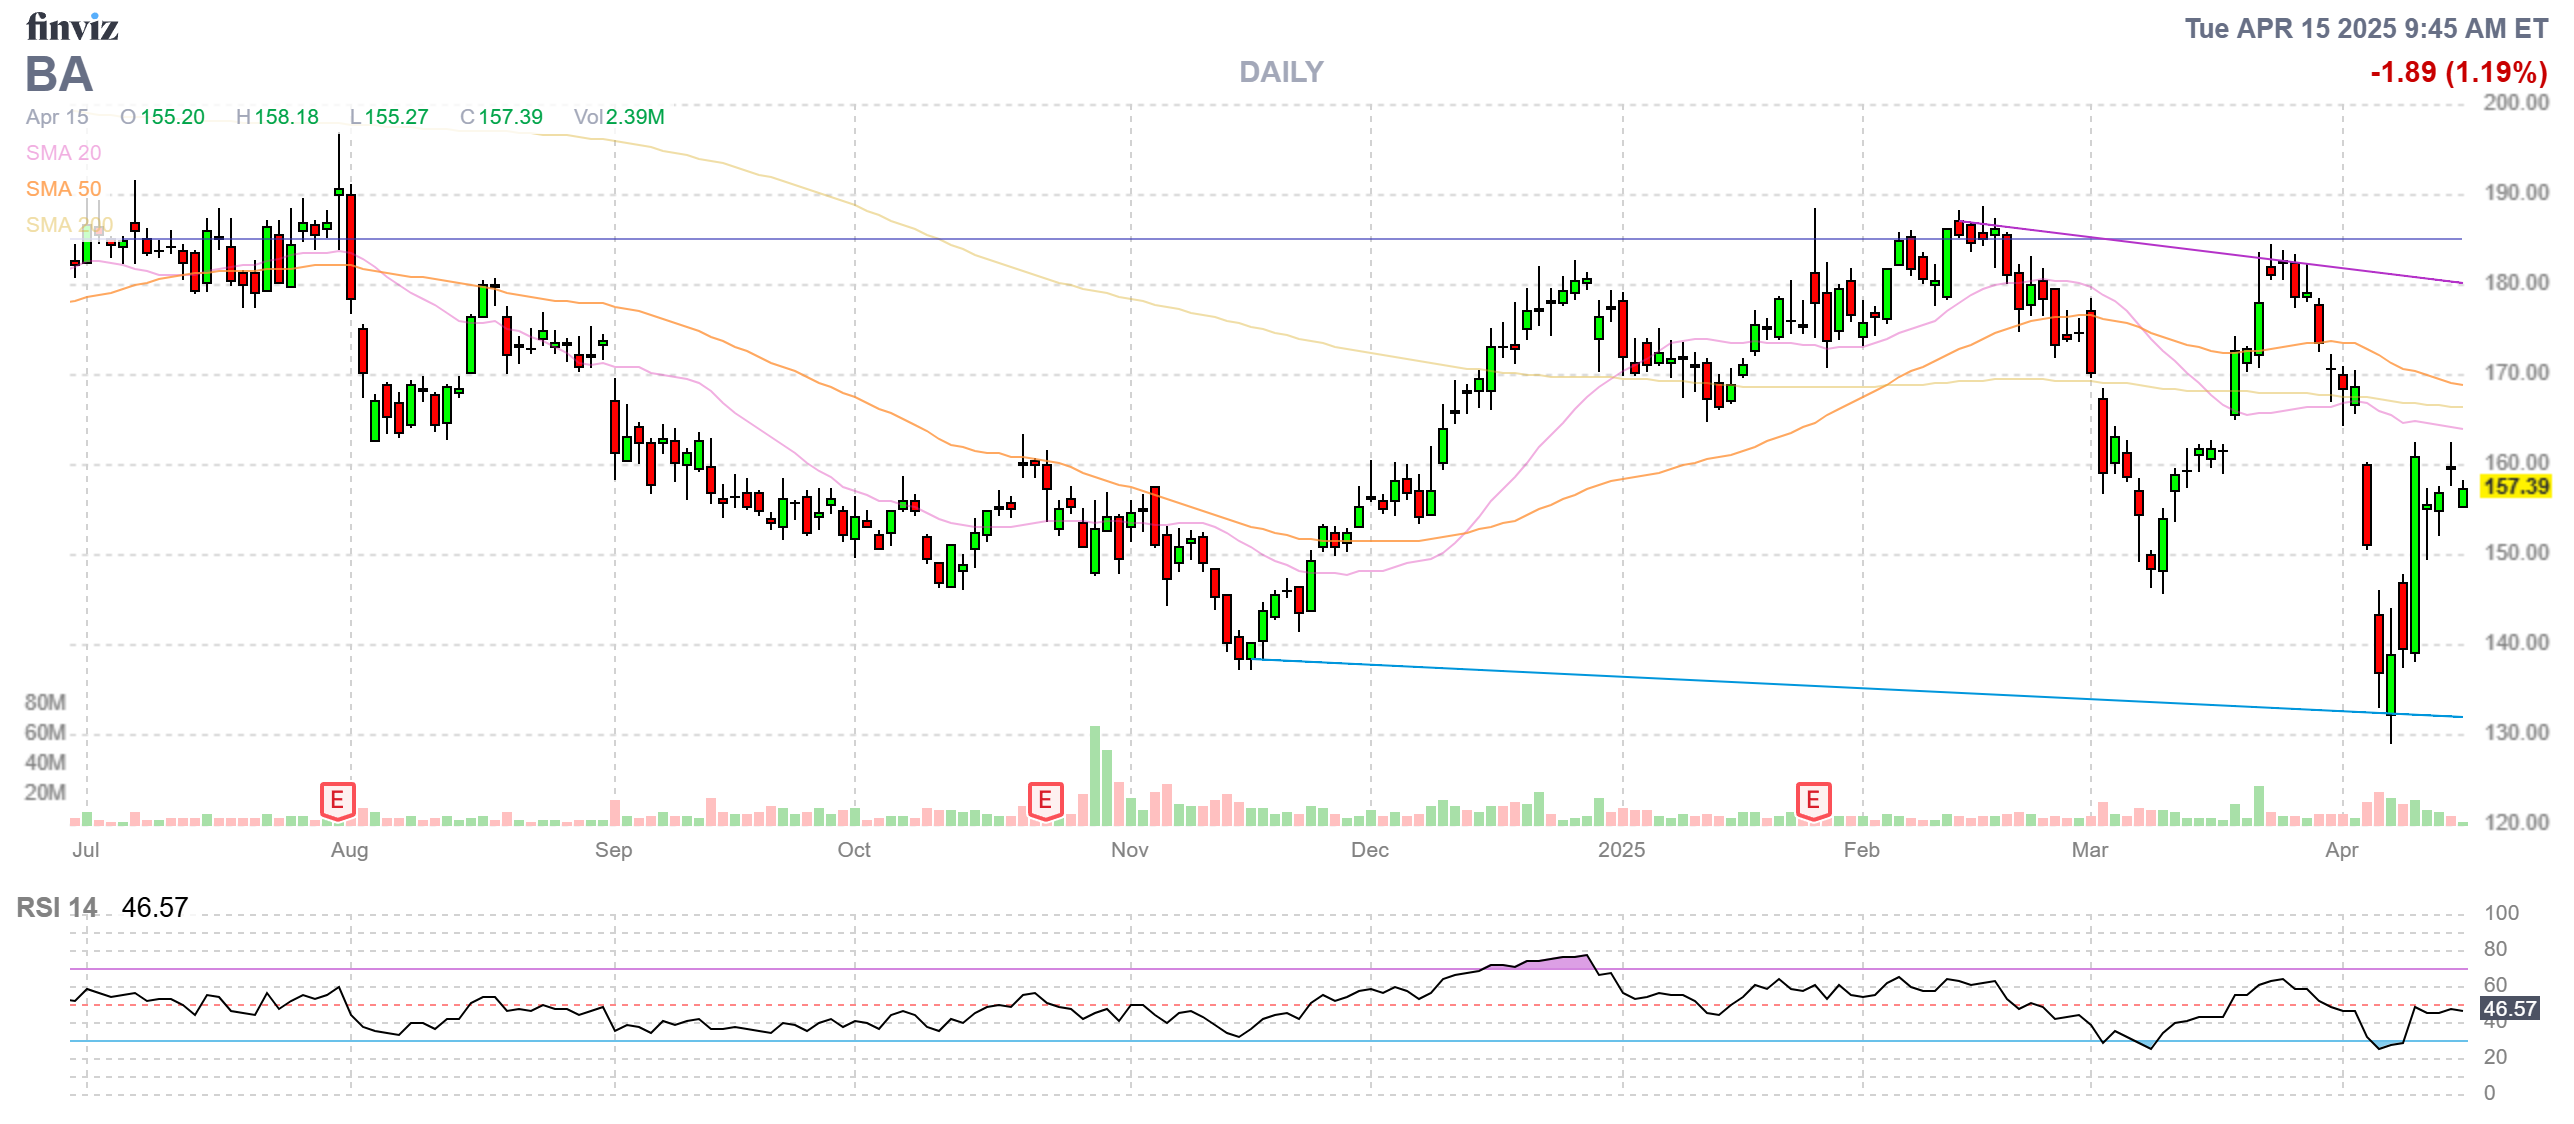Click the earnings E marker near Aug
2574x1124 pixels.
337,800
